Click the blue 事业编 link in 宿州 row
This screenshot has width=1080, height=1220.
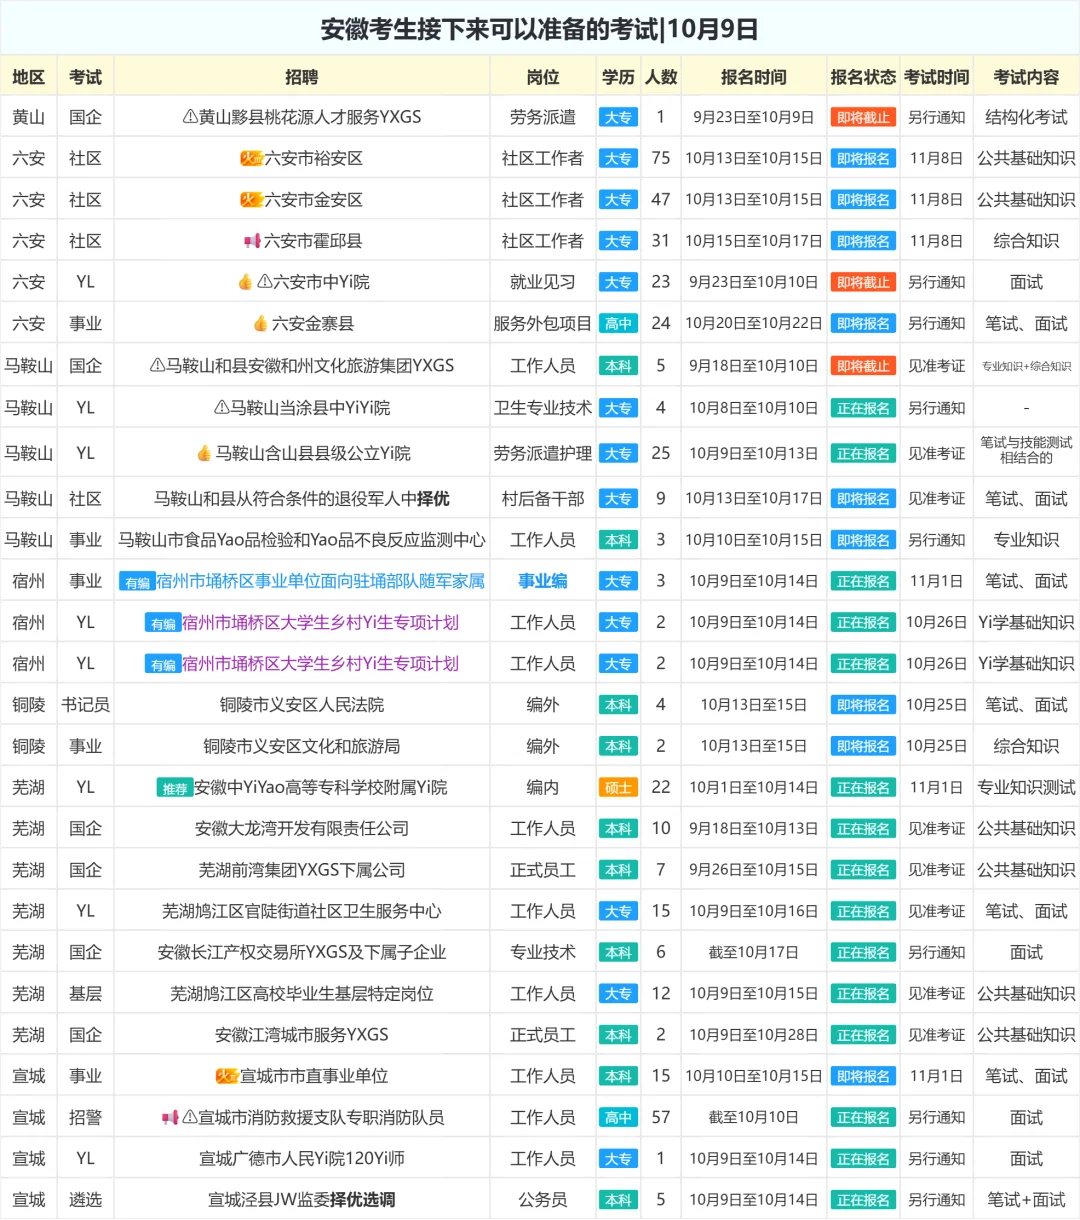(541, 580)
